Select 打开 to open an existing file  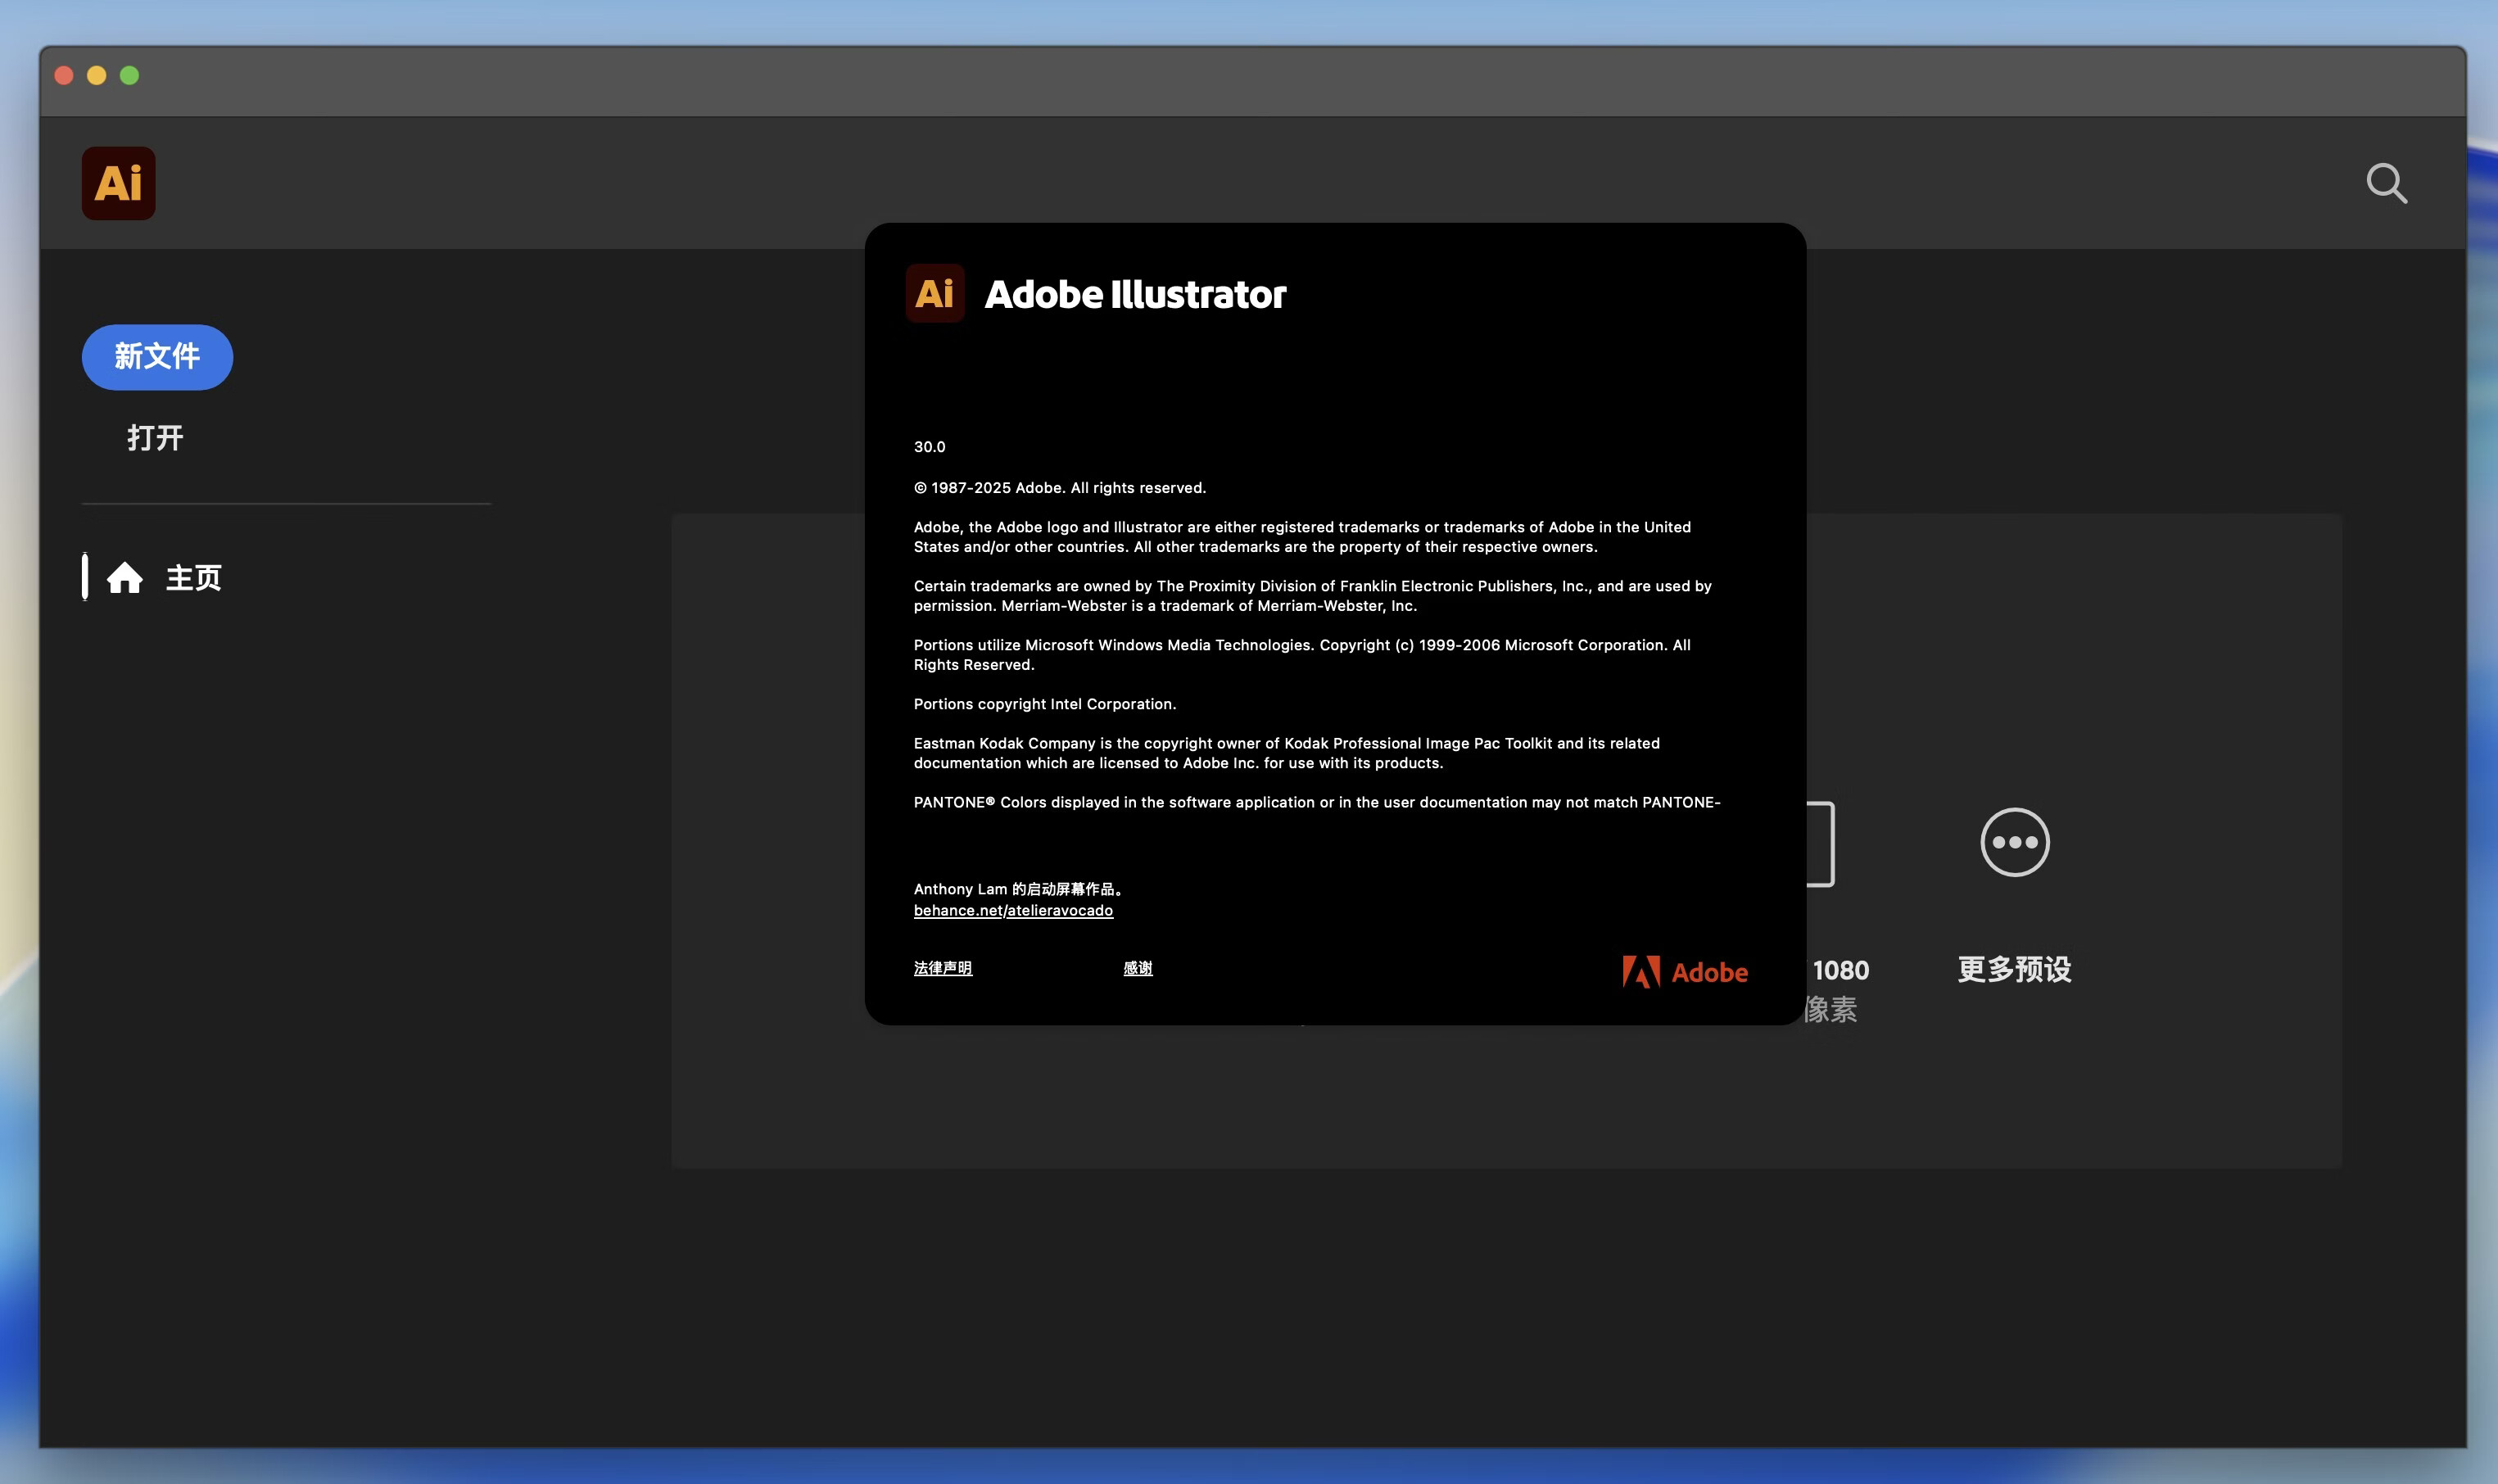pos(155,437)
